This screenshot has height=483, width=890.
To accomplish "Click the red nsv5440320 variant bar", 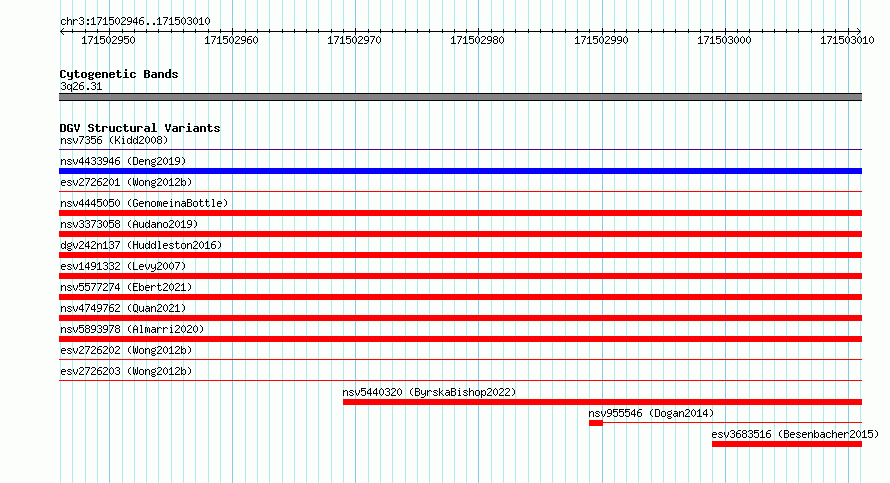I will [602, 402].
